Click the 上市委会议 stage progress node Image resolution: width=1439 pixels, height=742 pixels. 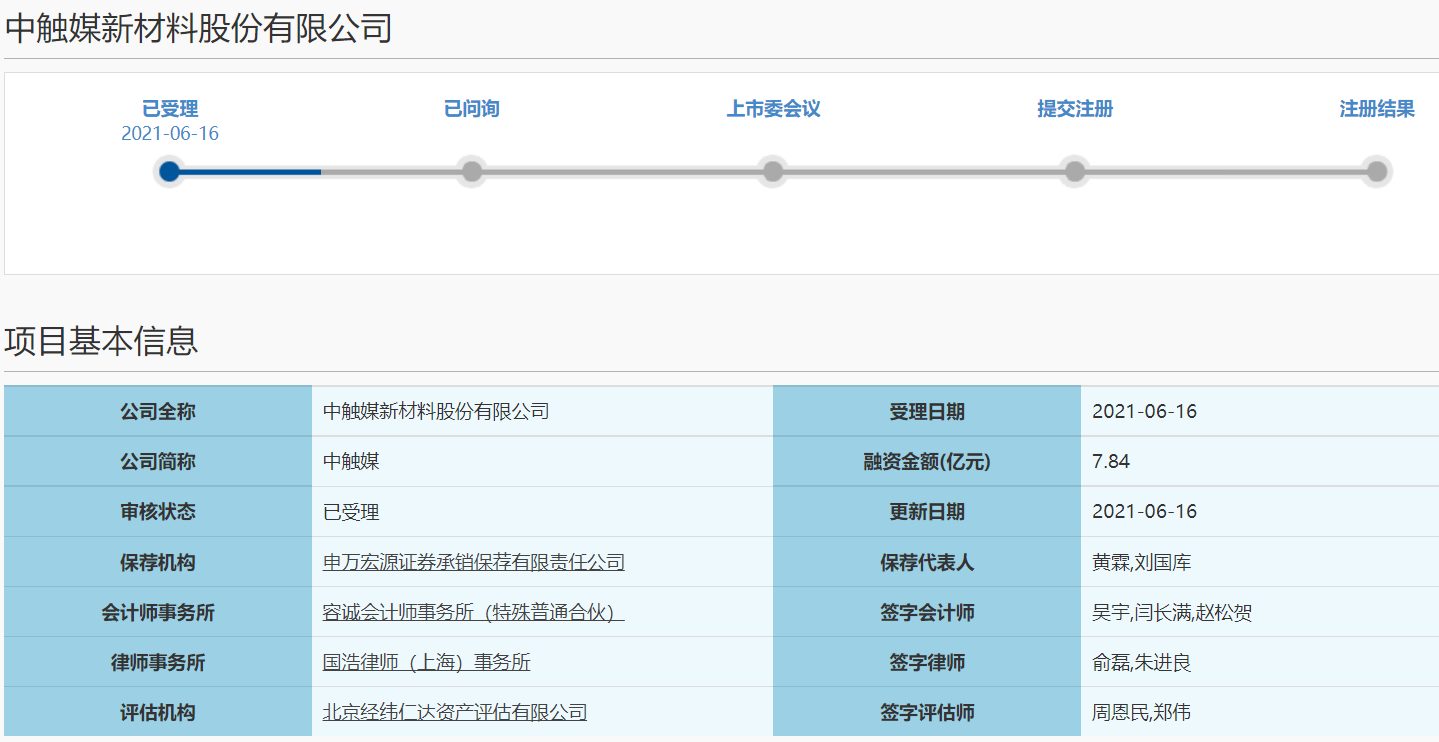[772, 171]
